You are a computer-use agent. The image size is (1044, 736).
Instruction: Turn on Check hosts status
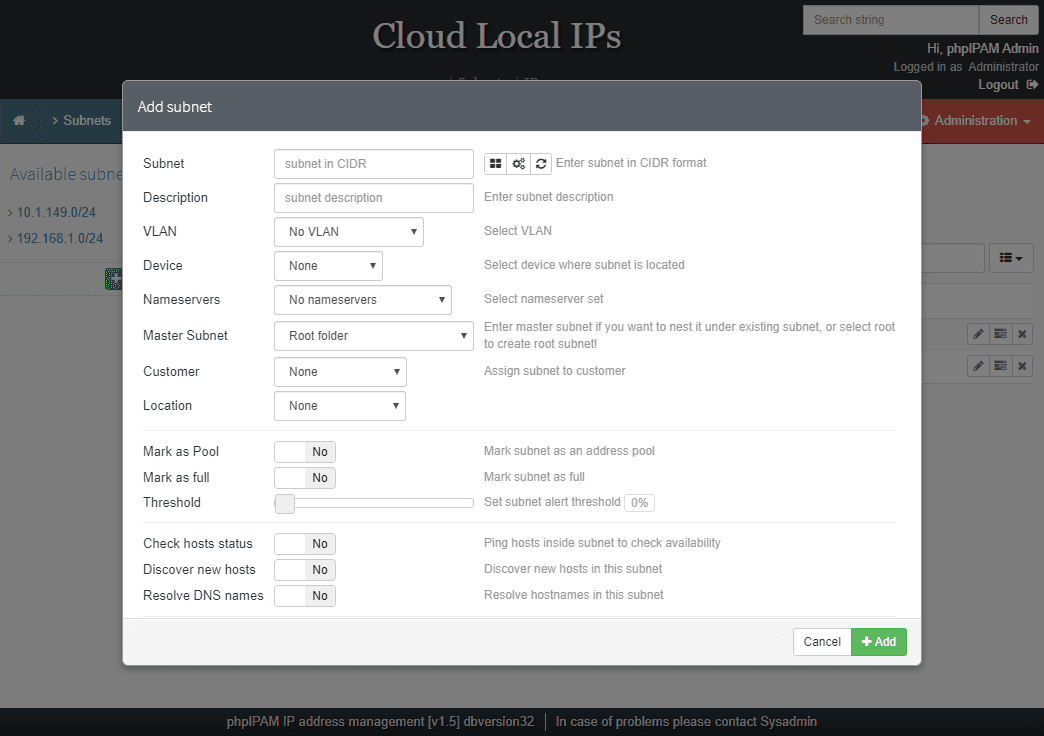[304, 543]
